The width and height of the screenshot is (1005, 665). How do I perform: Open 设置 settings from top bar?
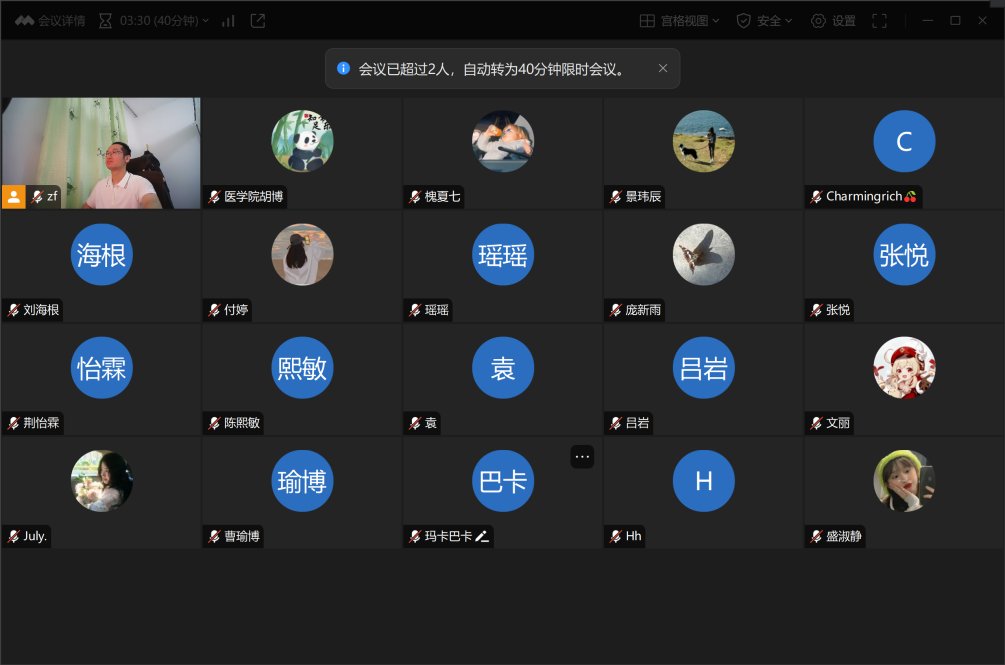(833, 21)
